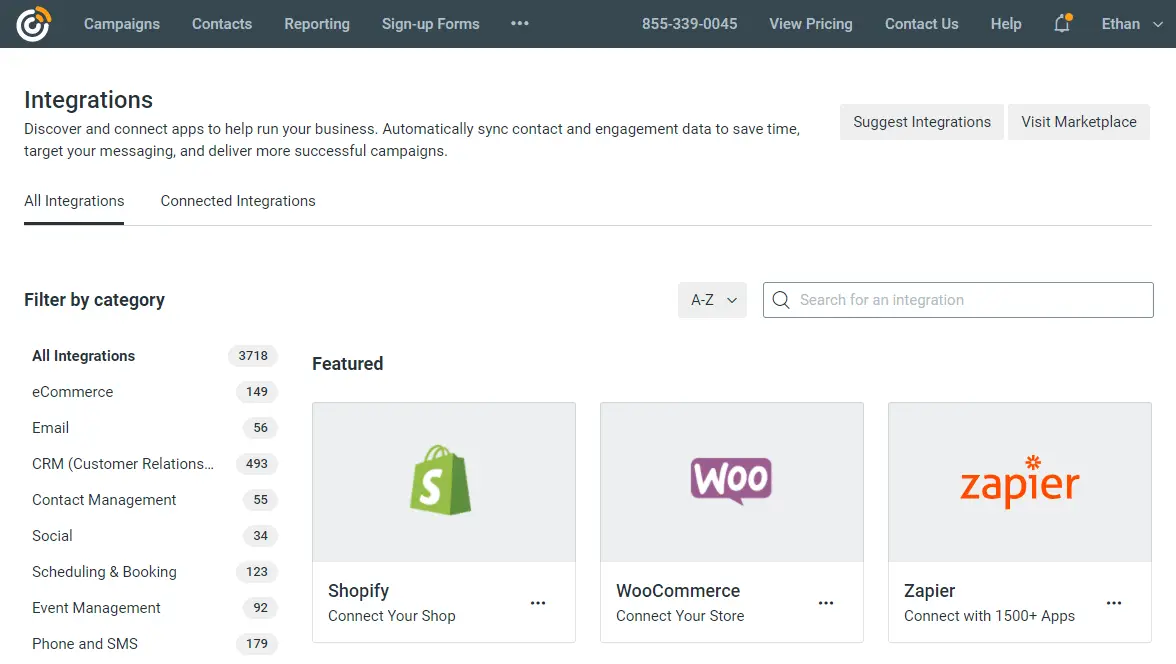Click the 3718 count badge
1176x664 pixels.
[x=253, y=356]
